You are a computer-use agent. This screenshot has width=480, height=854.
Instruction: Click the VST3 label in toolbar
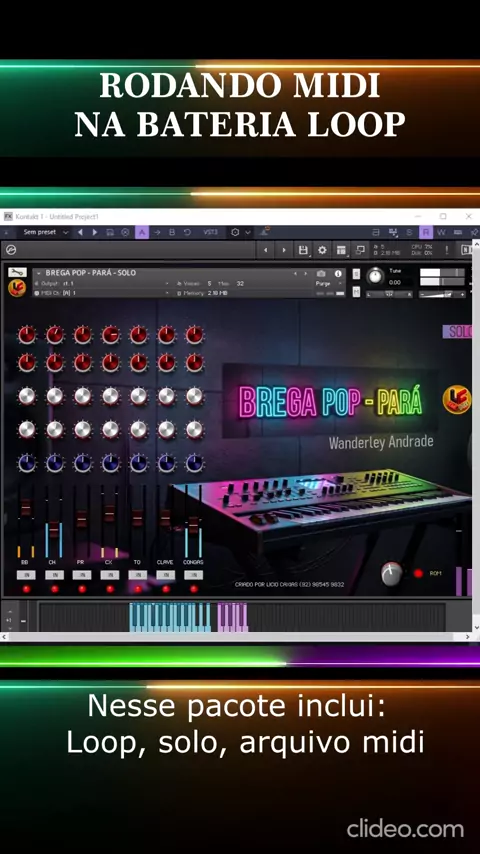point(210,232)
